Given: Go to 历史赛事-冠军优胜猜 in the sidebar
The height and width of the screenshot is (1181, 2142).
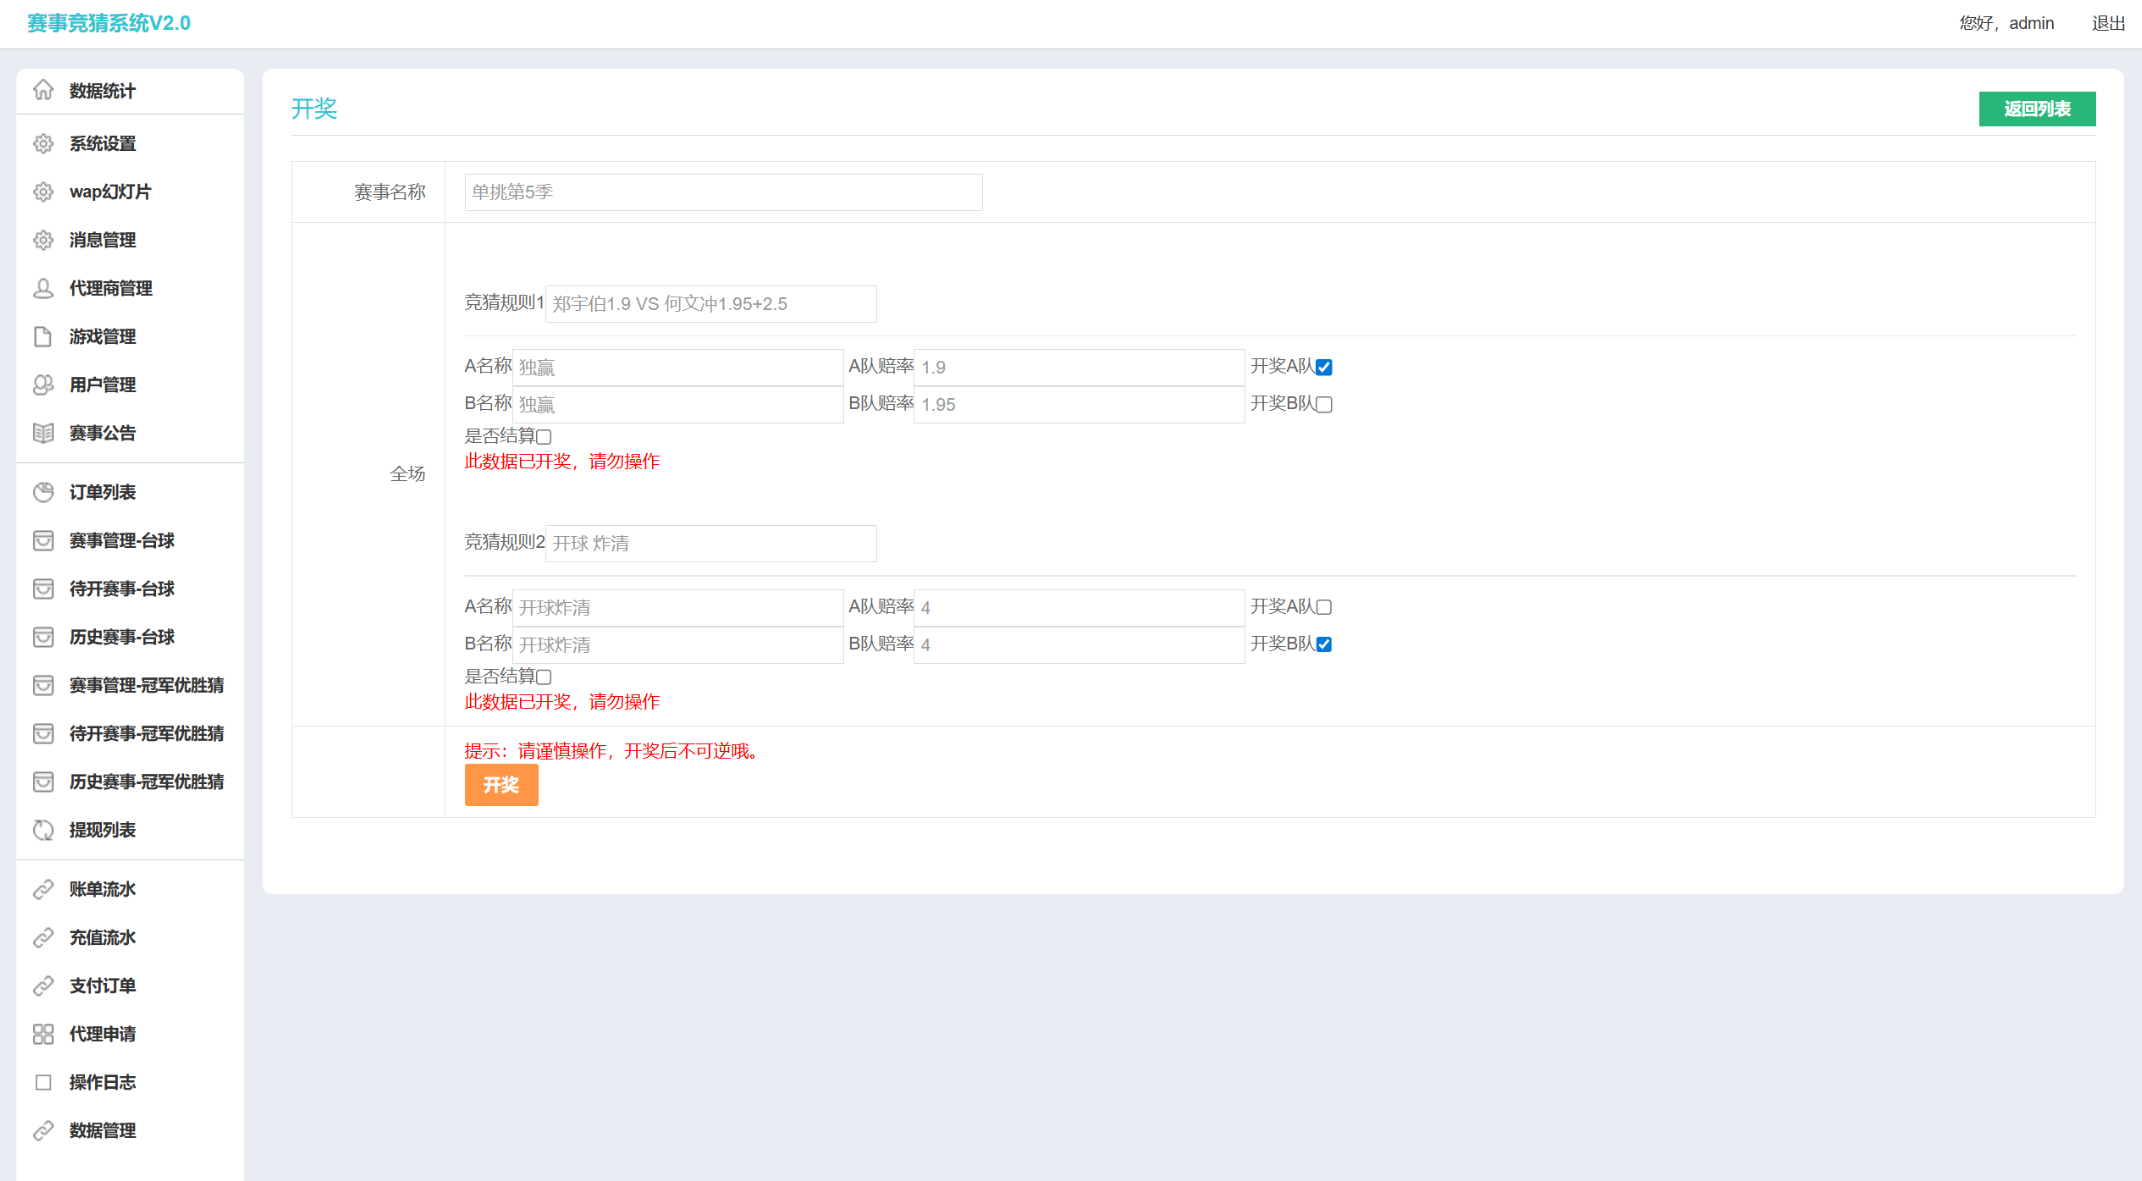Looking at the screenshot, I should point(146,782).
